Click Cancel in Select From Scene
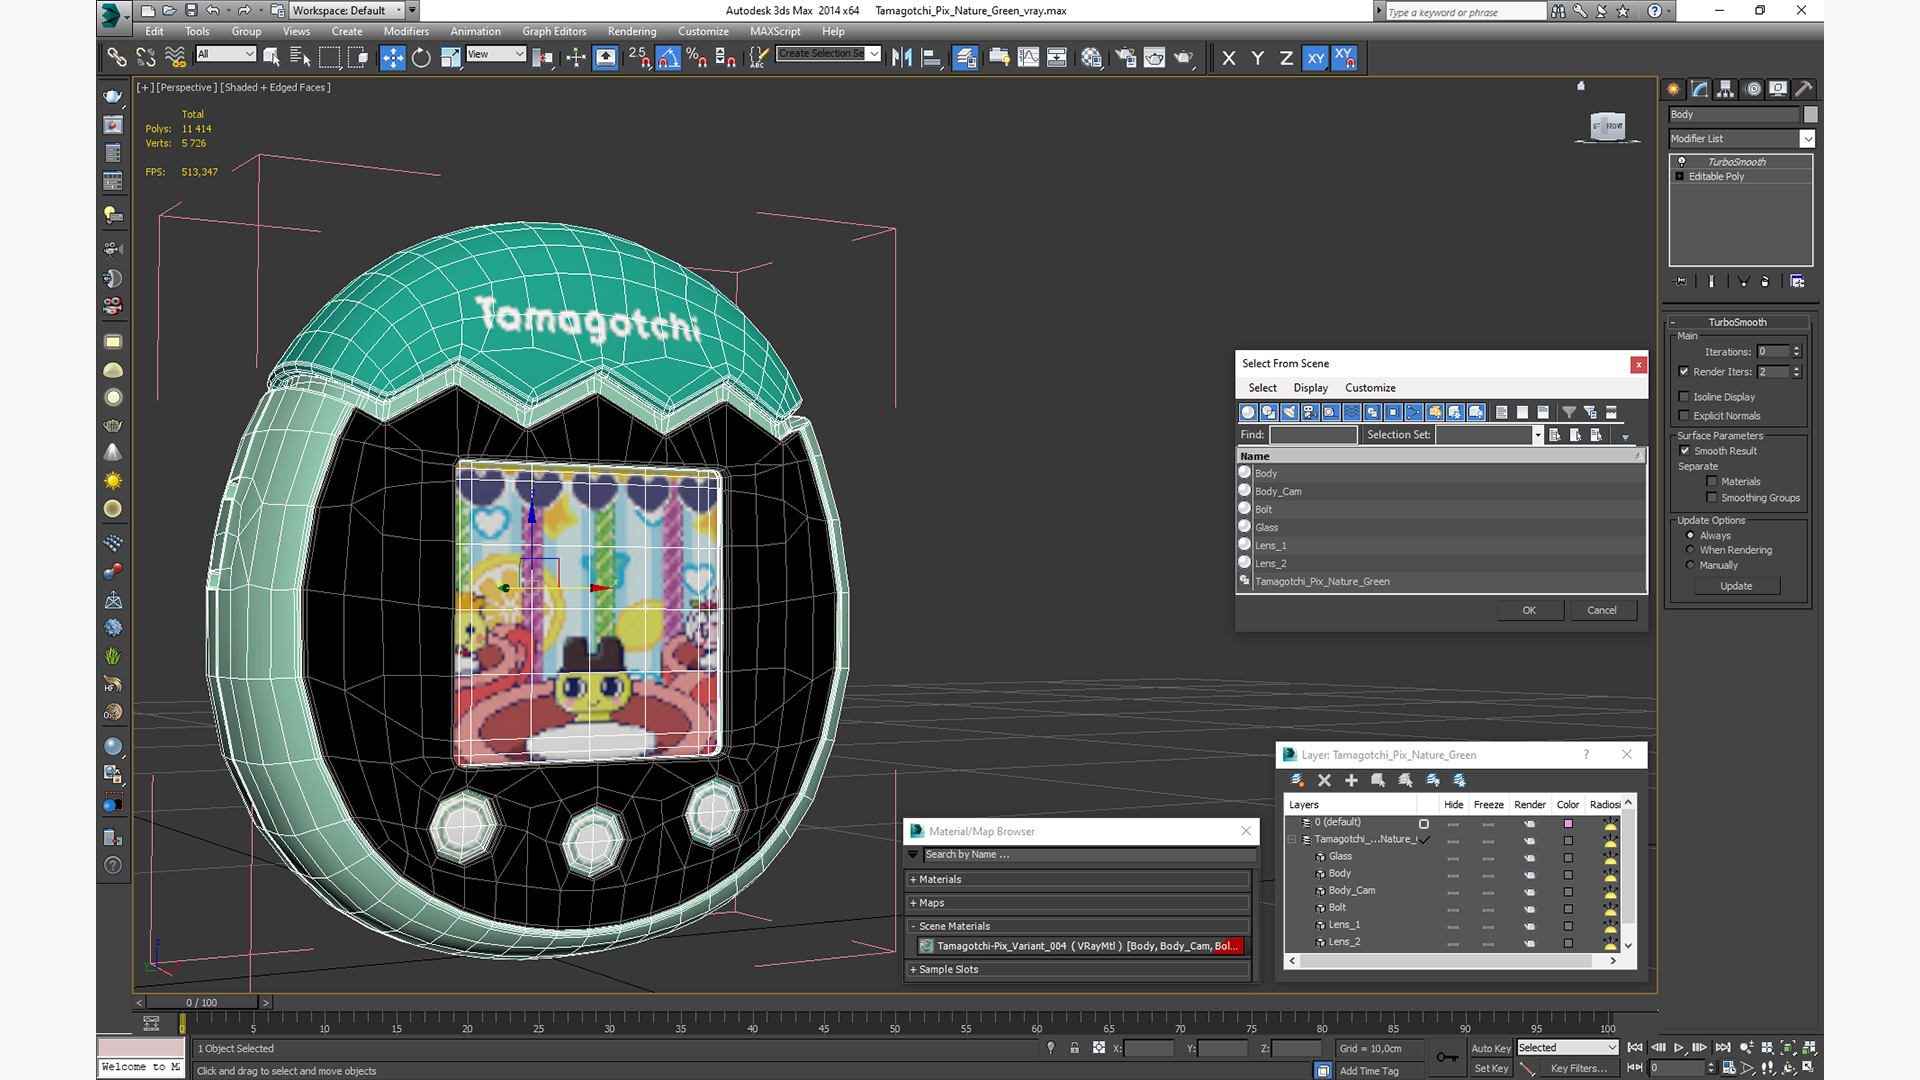This screenshot has width=1920, height=1080. 1602,610
